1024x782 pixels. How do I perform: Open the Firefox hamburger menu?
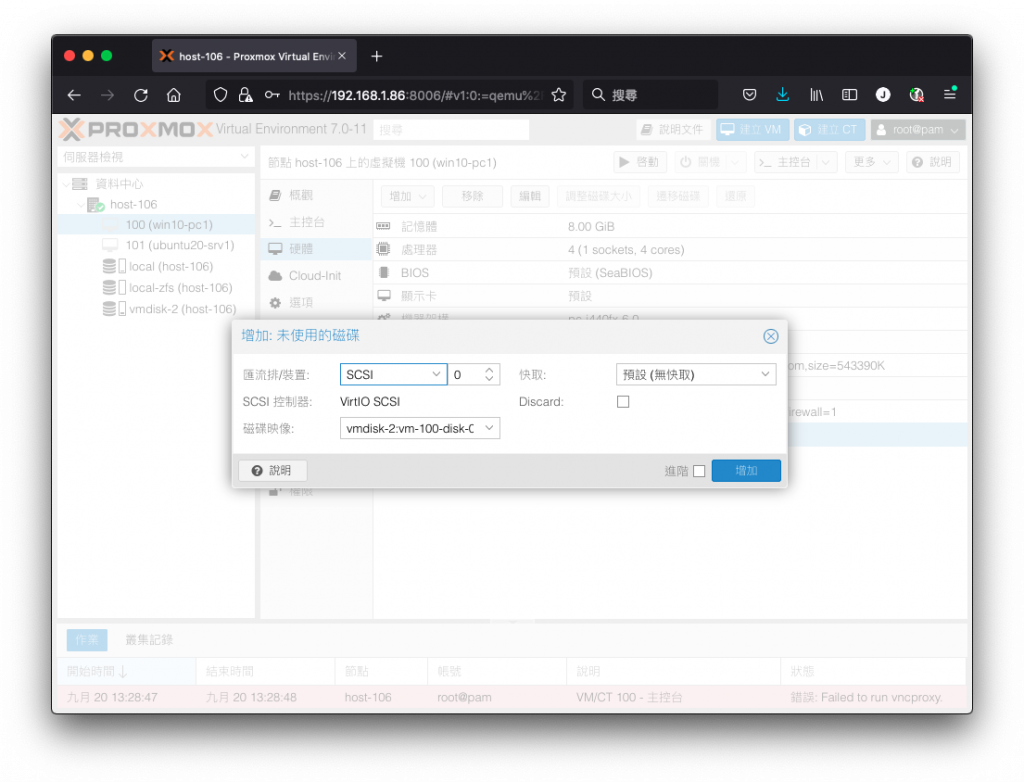(950, 95)
